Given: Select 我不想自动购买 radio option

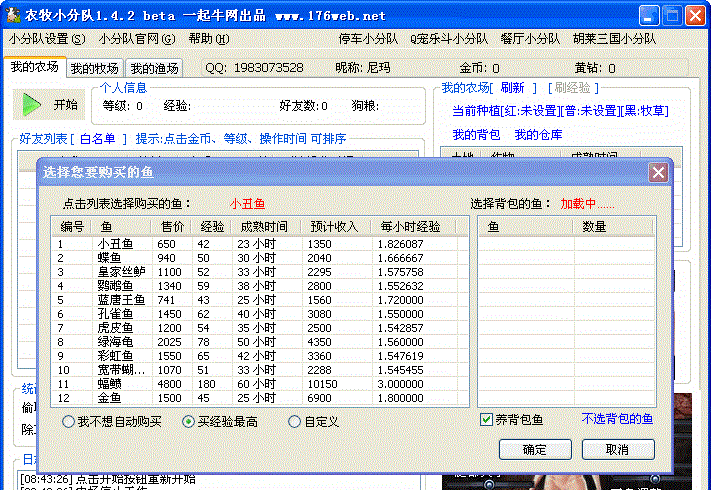Looking at the screenshot, I should click(x=69, y=422).
